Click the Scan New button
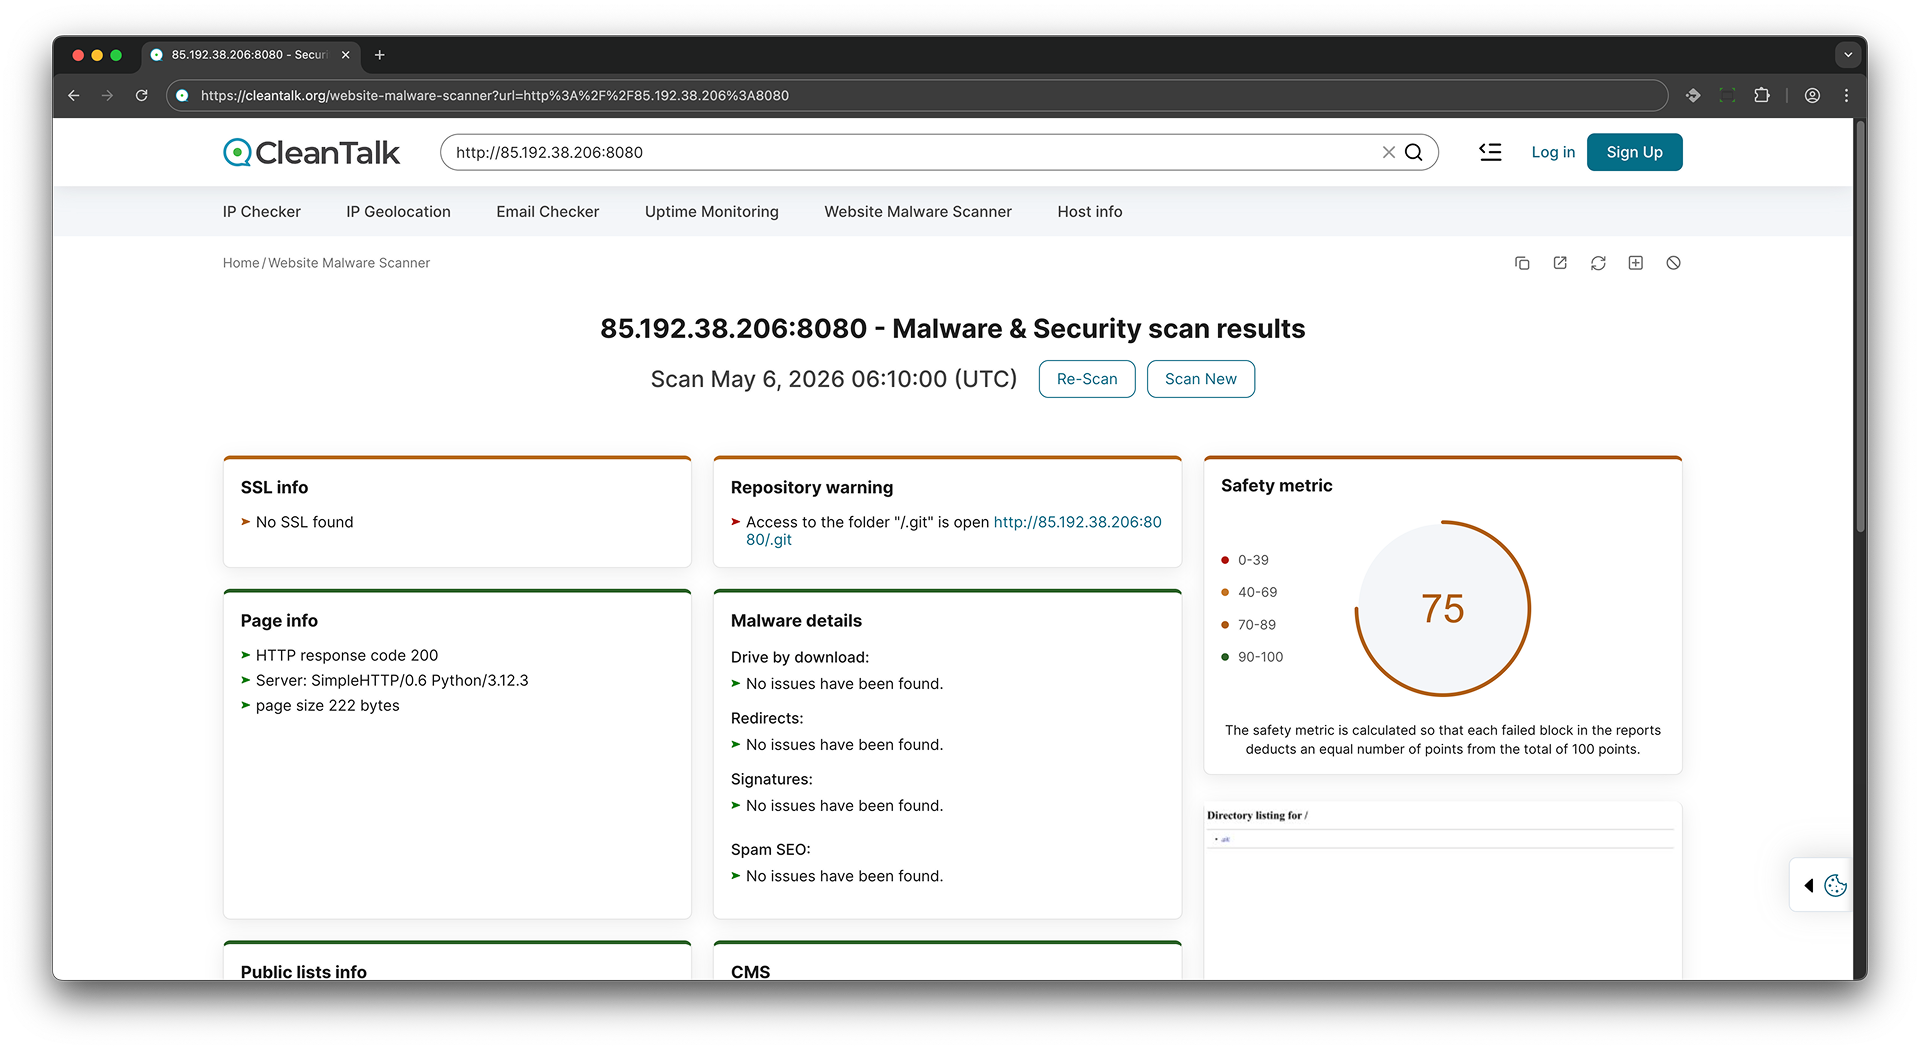The height and width of the screenshot is (1050, 1920). click(1201, 379)
